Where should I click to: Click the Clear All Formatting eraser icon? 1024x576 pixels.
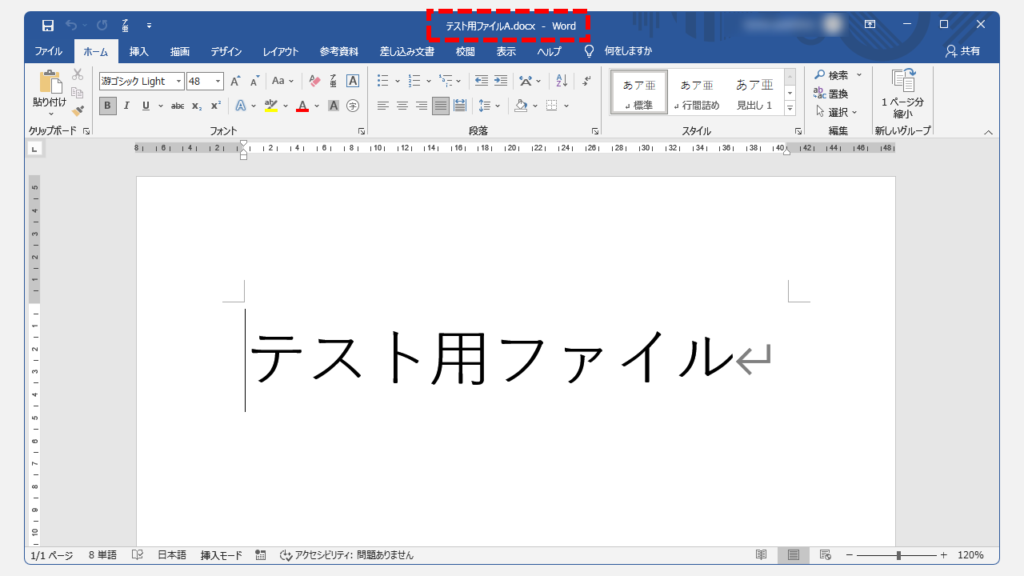(x=315, y=81)
